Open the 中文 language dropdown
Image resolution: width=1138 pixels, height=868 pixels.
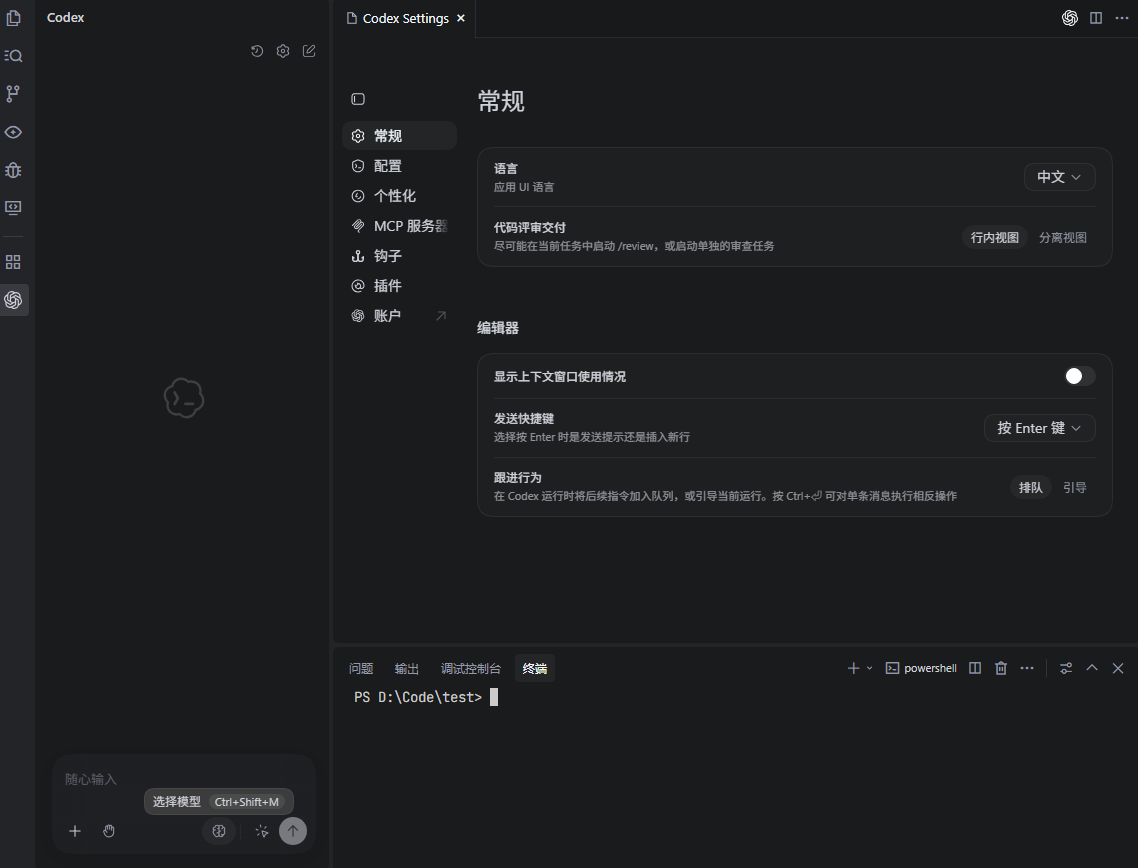coord(1060,177)
